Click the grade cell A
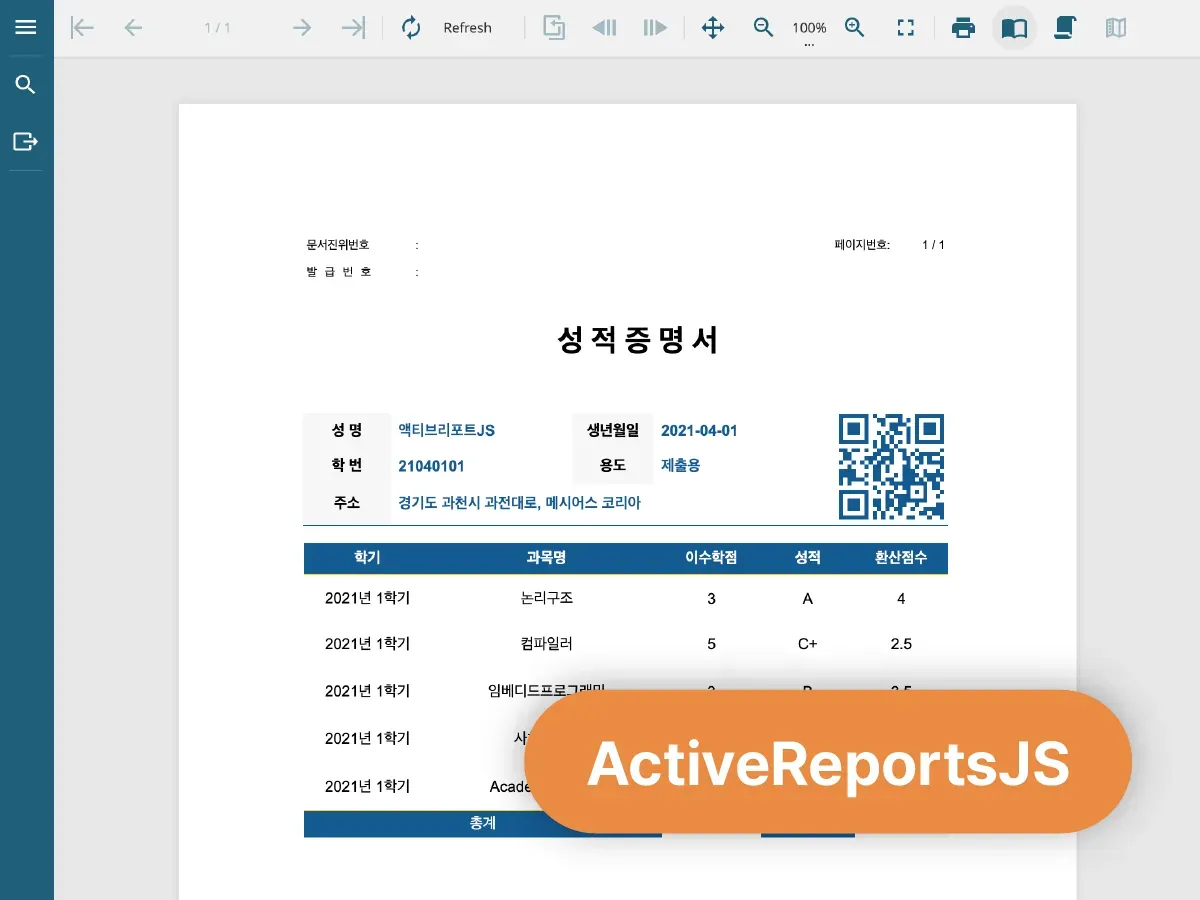The image size is (1200, 900). tap(807, 598)
